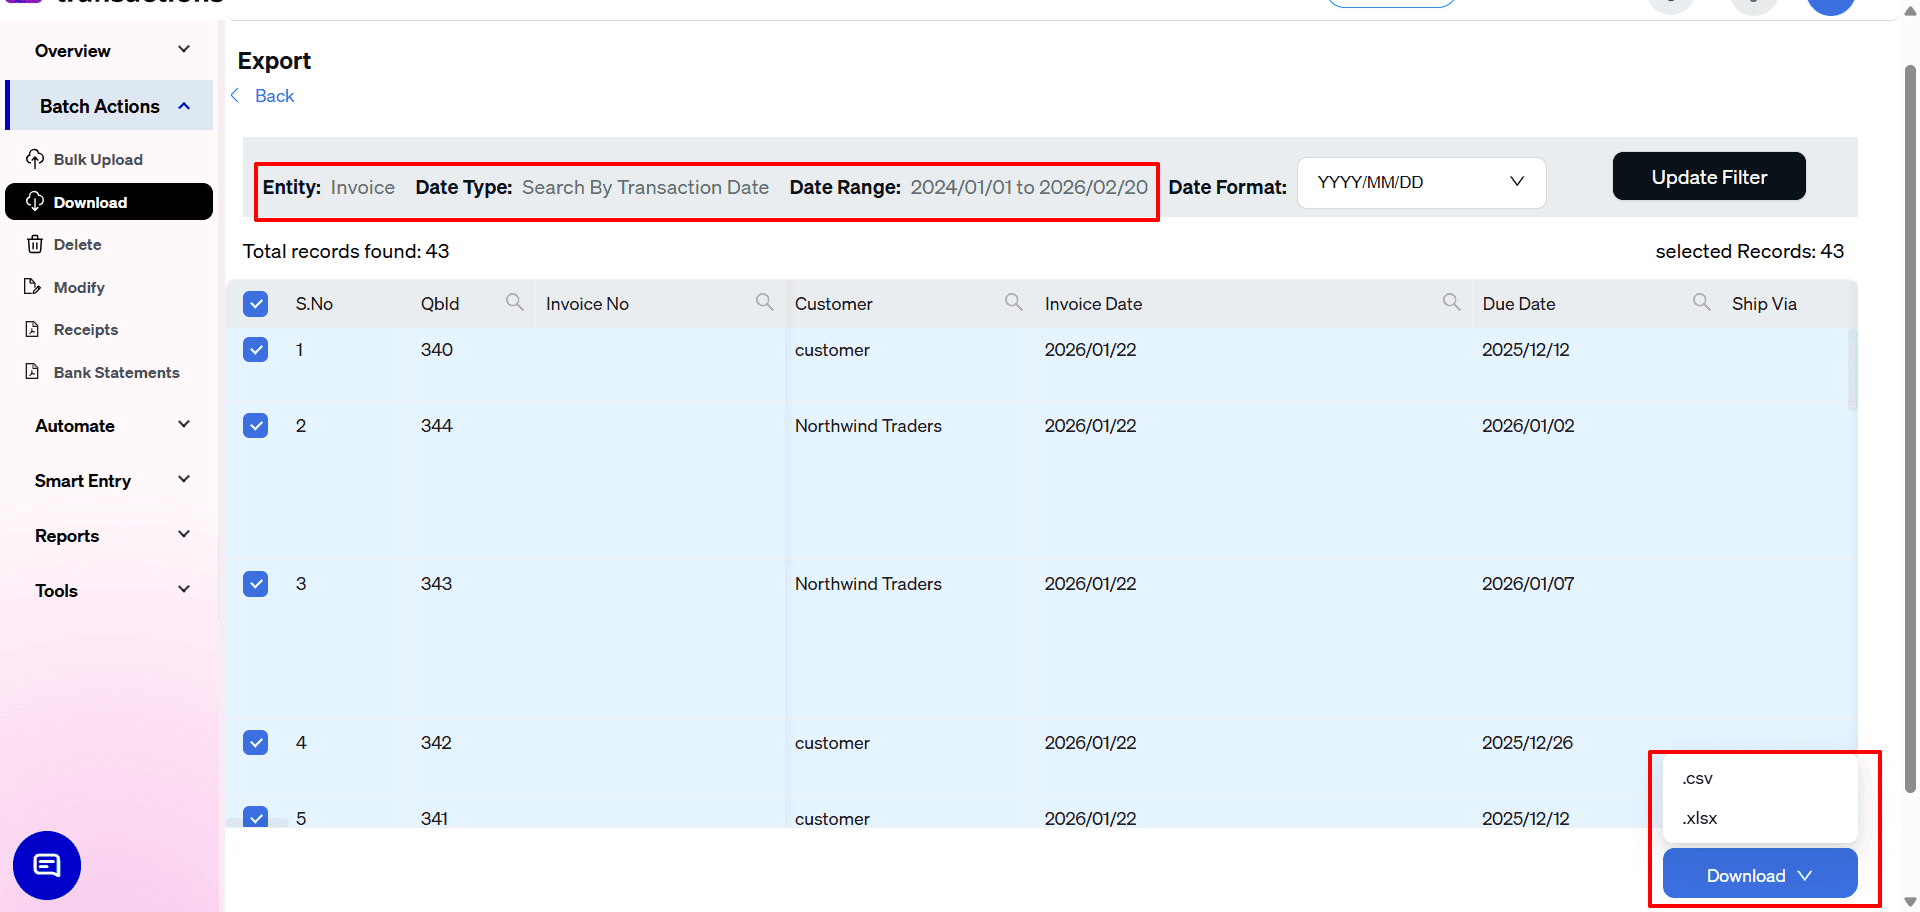This screenshot has width=1920, height=912.
Task: Click the Customer column search icon
Action: click(1014, 301)
